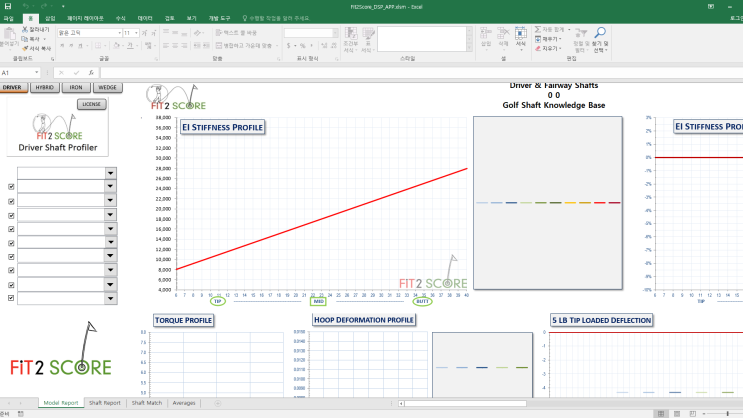
Task: Click the Wrap Text icon
Action: (218, 33)
